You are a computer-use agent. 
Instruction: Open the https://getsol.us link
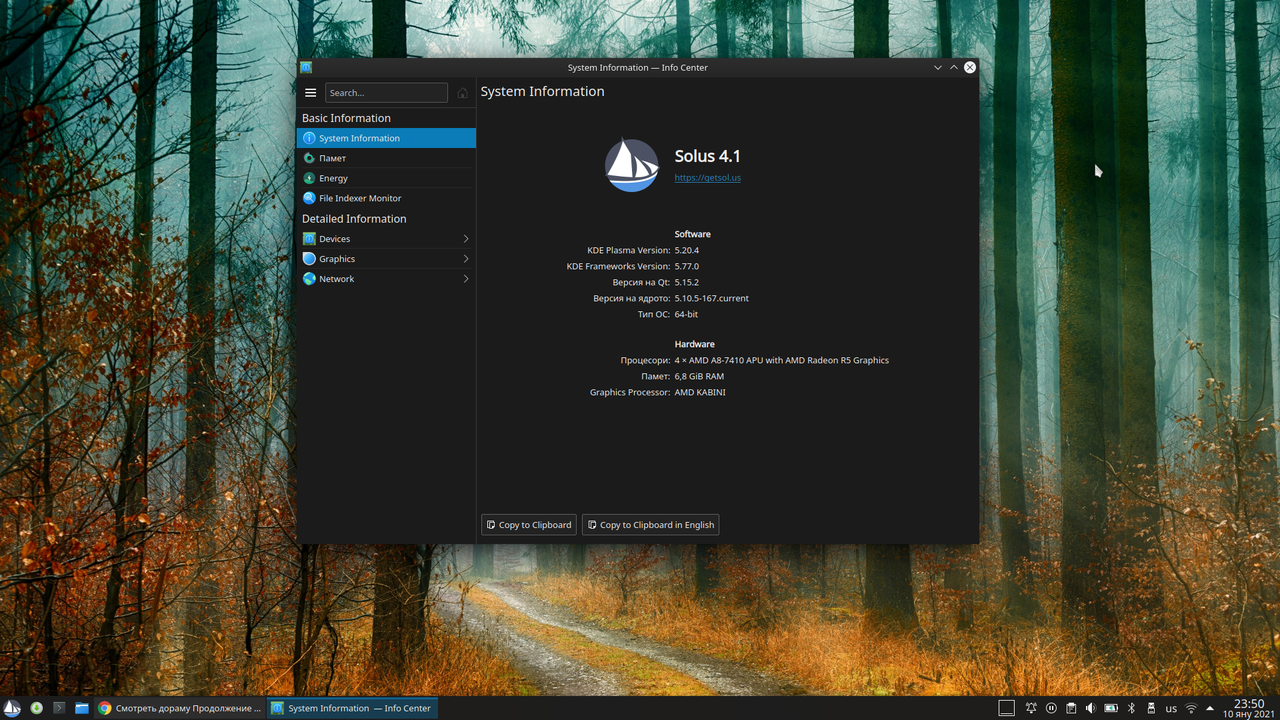[x=708, y=178]
